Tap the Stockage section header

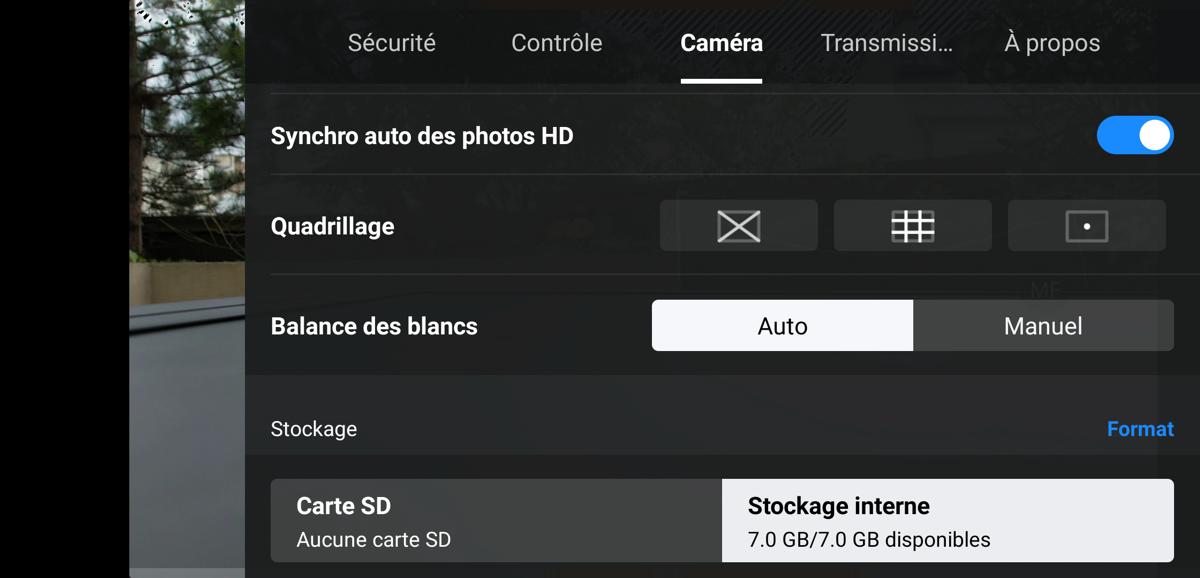pos(314,429)
